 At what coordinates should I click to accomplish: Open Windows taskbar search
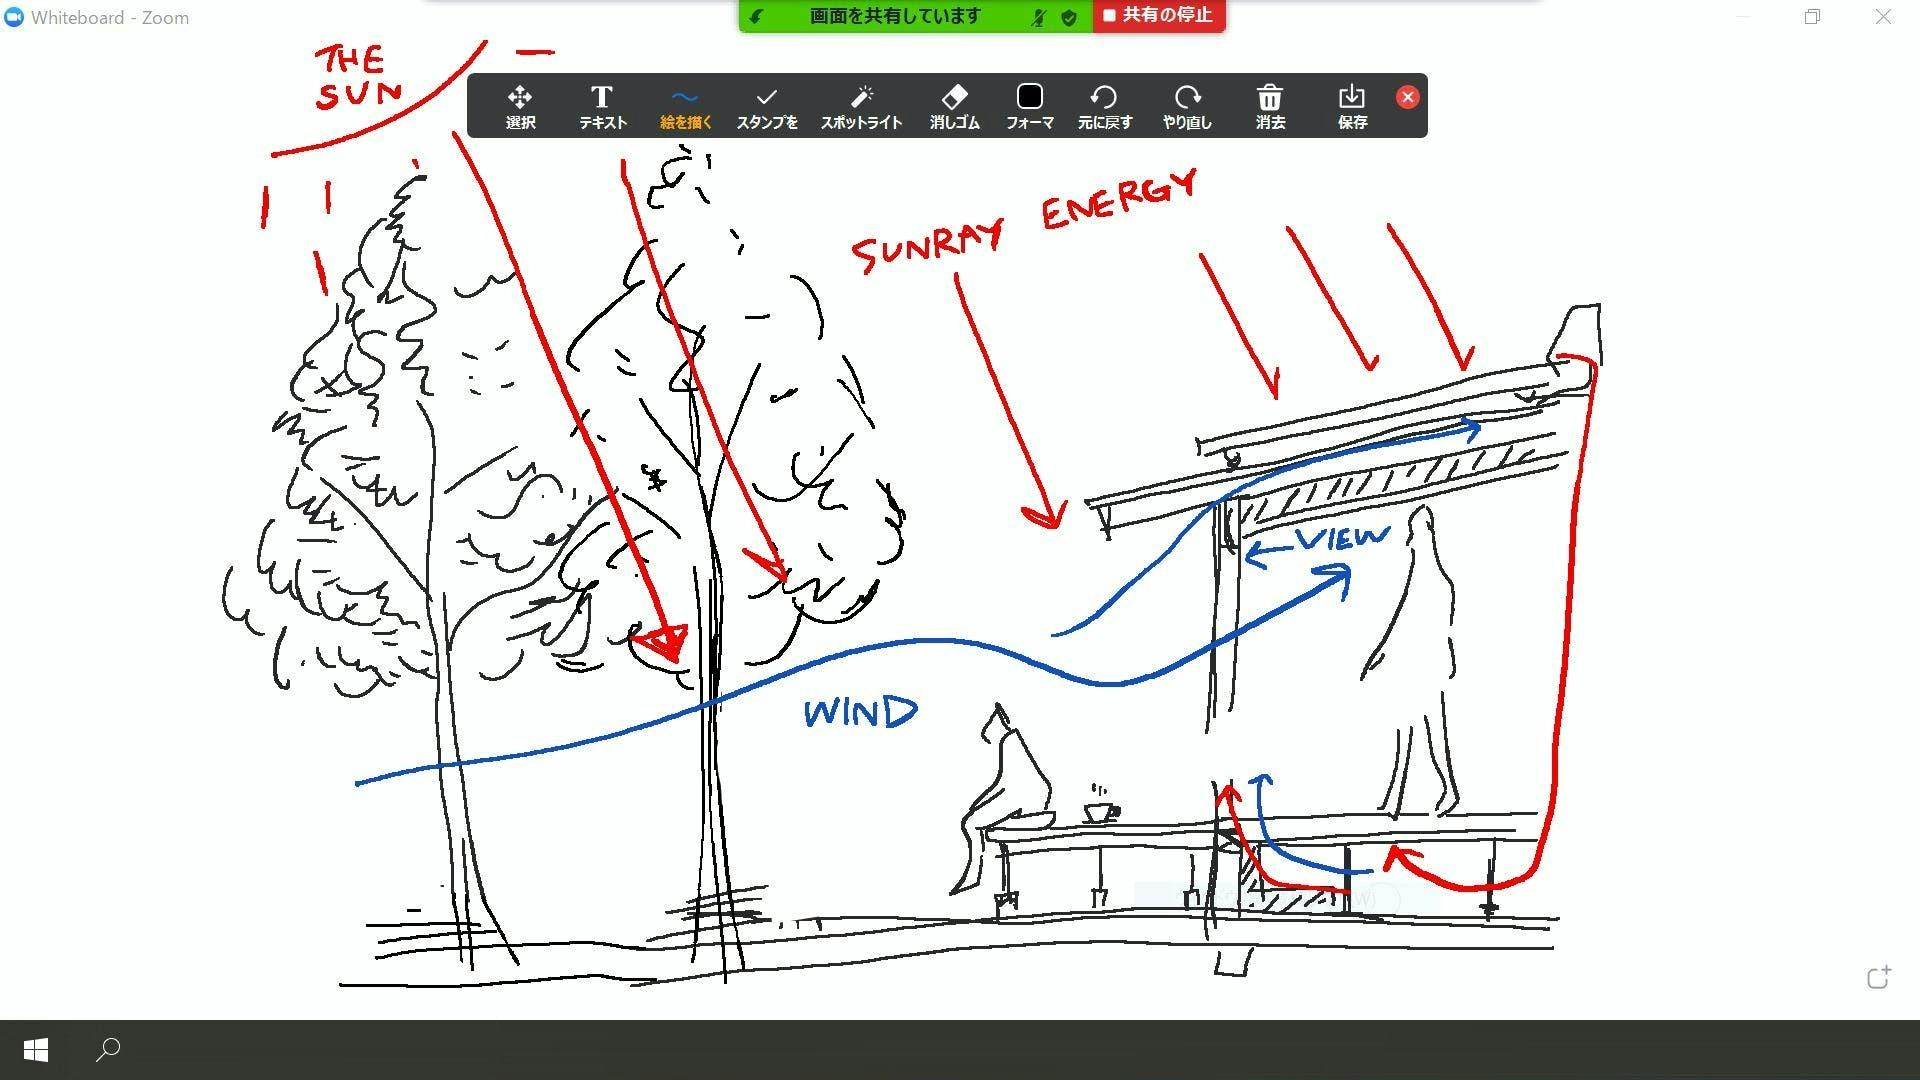[x=108, y=1050]
